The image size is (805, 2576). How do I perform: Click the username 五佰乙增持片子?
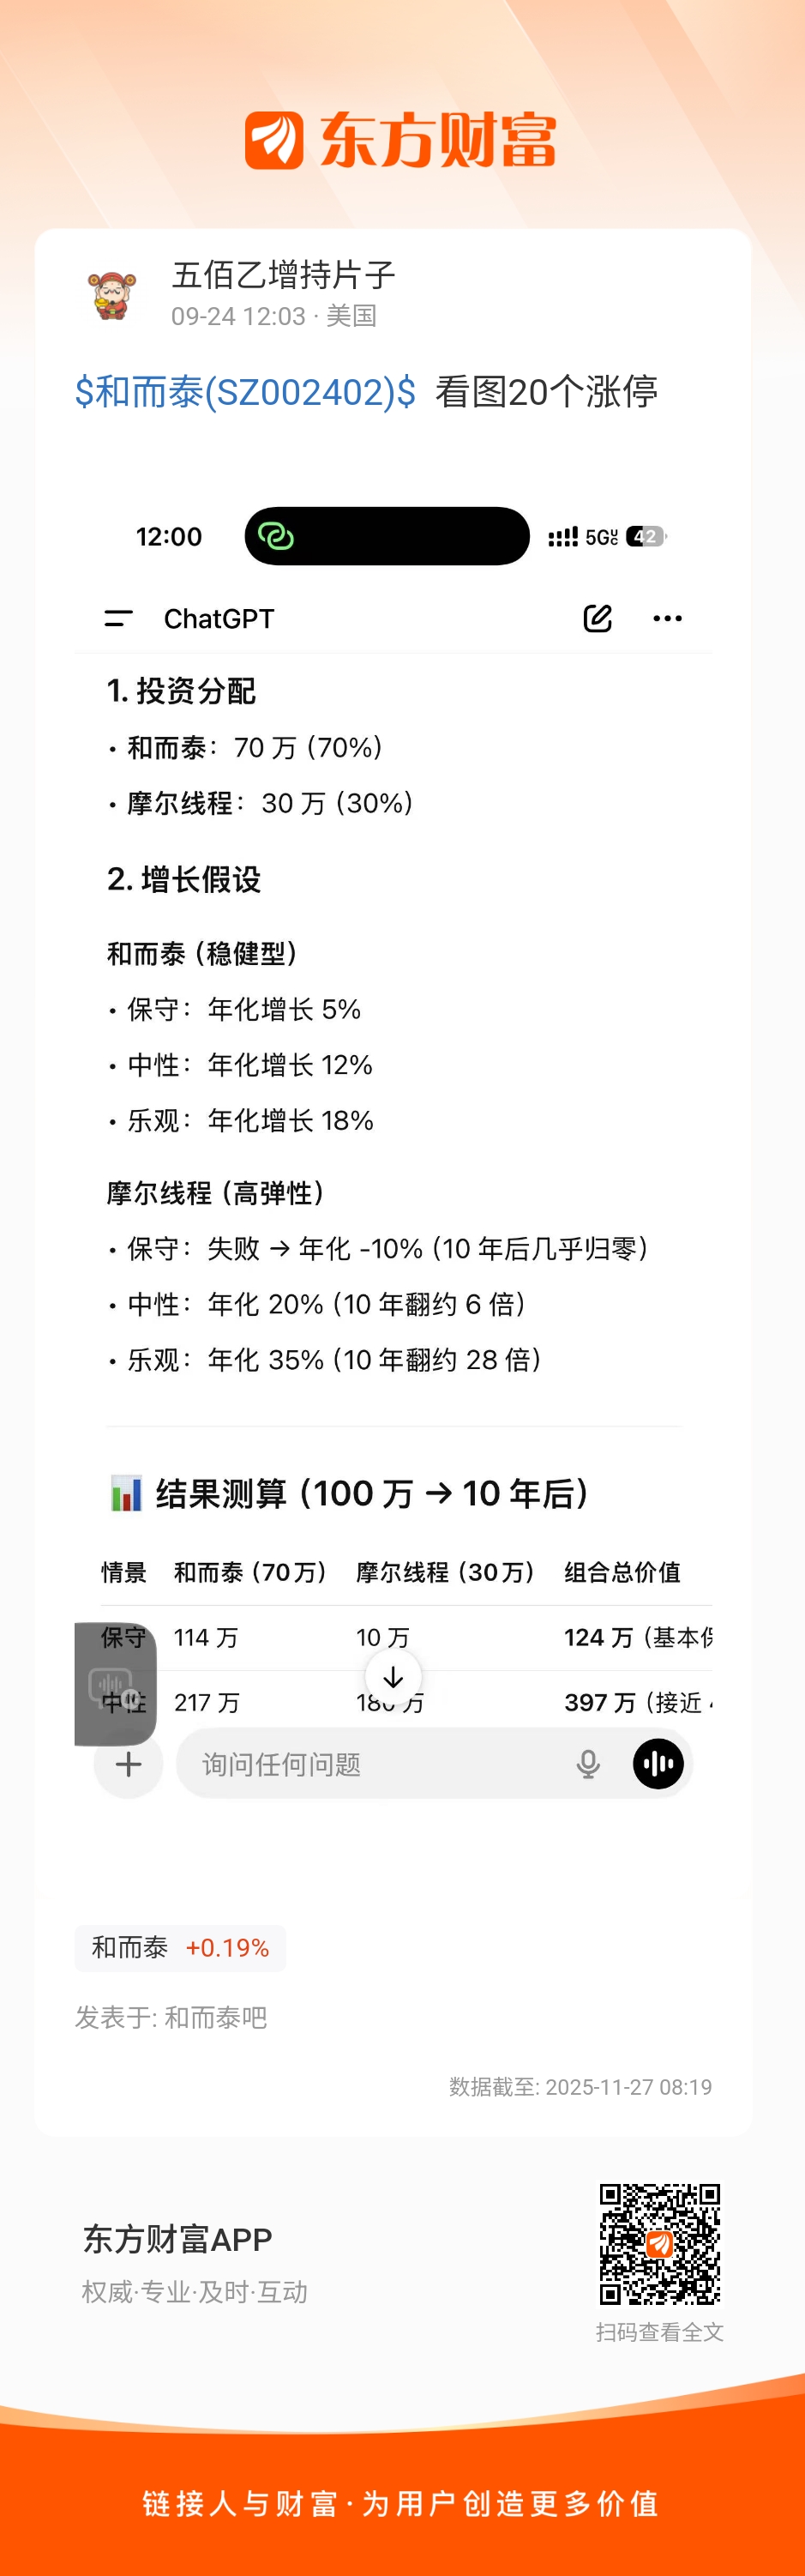pos(283,274)
